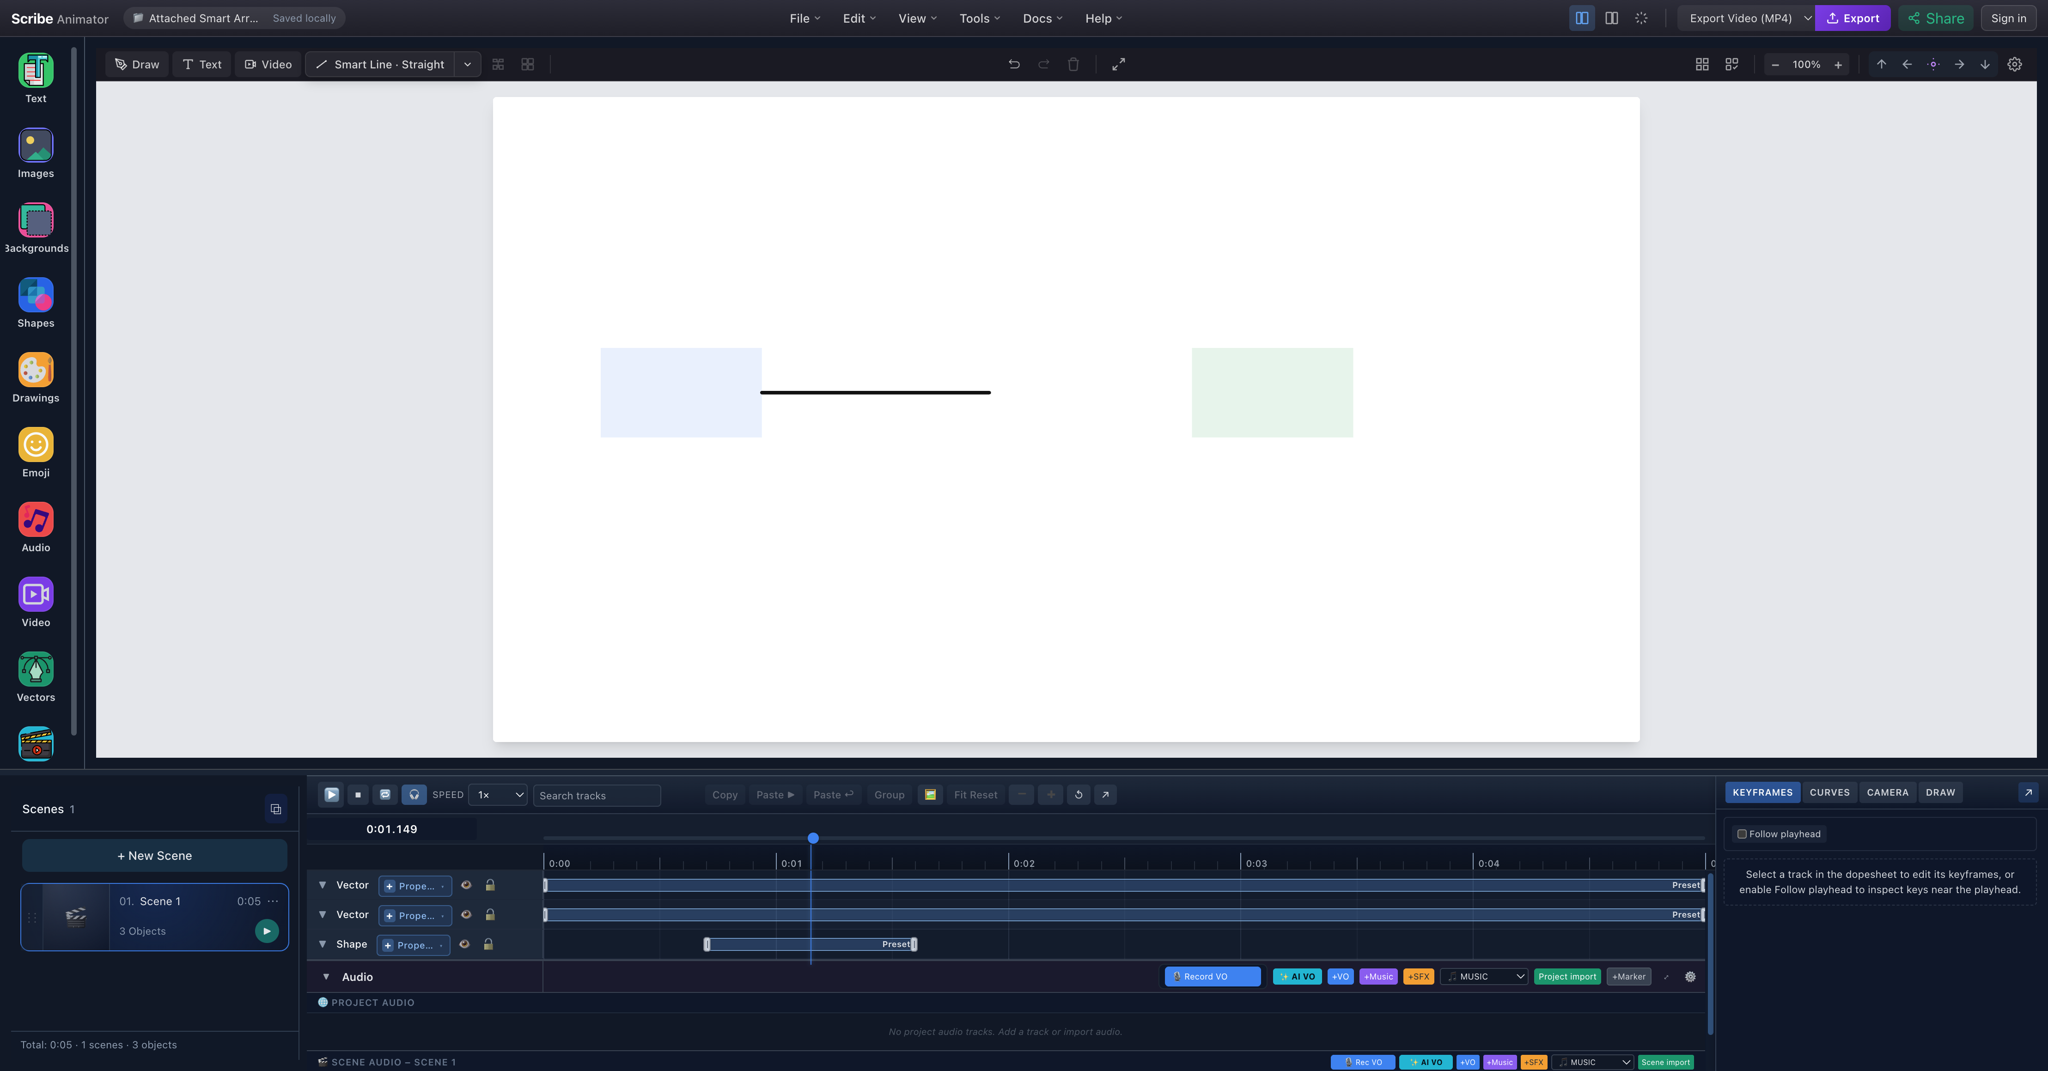Open the Images library in sidebar
Image resolution: width=2048 pixels, height=1071 pixels.
pos(36,153)
